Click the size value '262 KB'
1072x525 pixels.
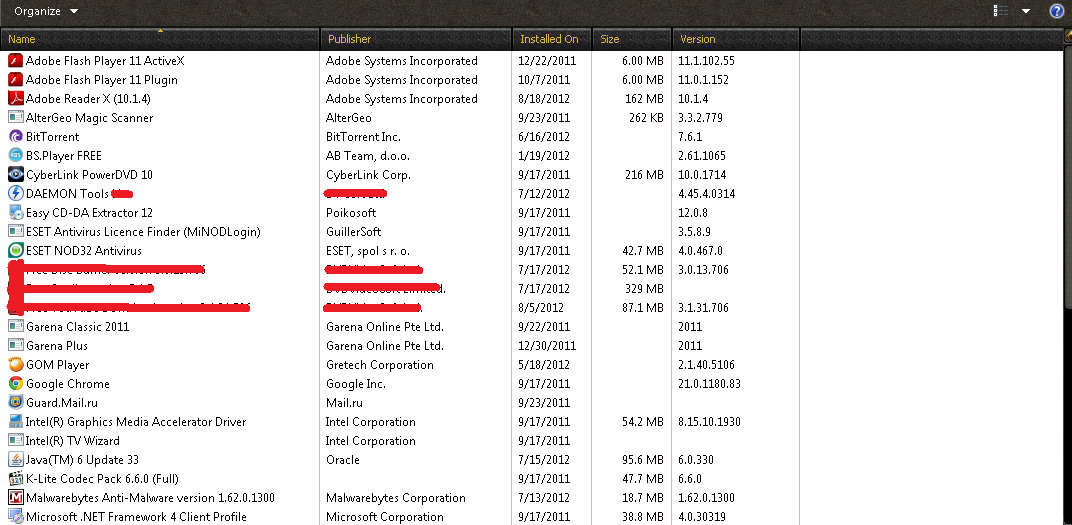(646, 118)
